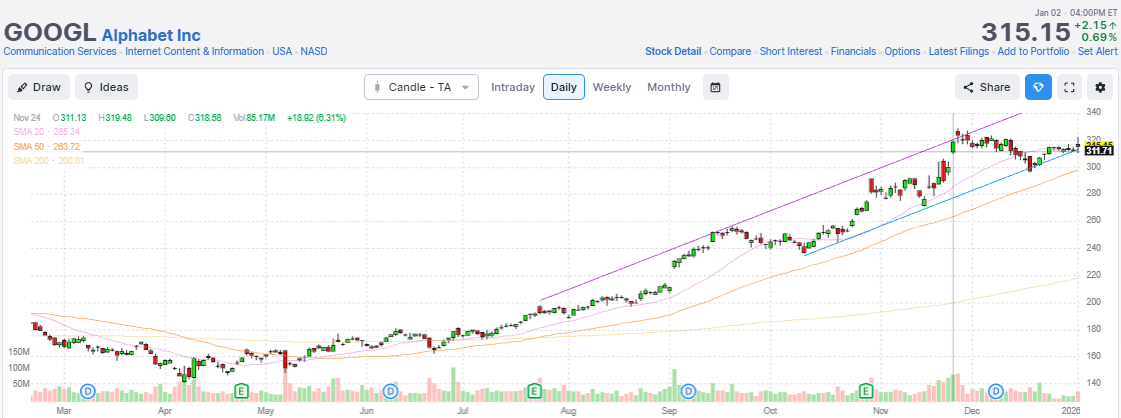Viewport: 1121px width, 418px height.
Task: Click the Alphabet Inc company name
Action: click(151, 35)
